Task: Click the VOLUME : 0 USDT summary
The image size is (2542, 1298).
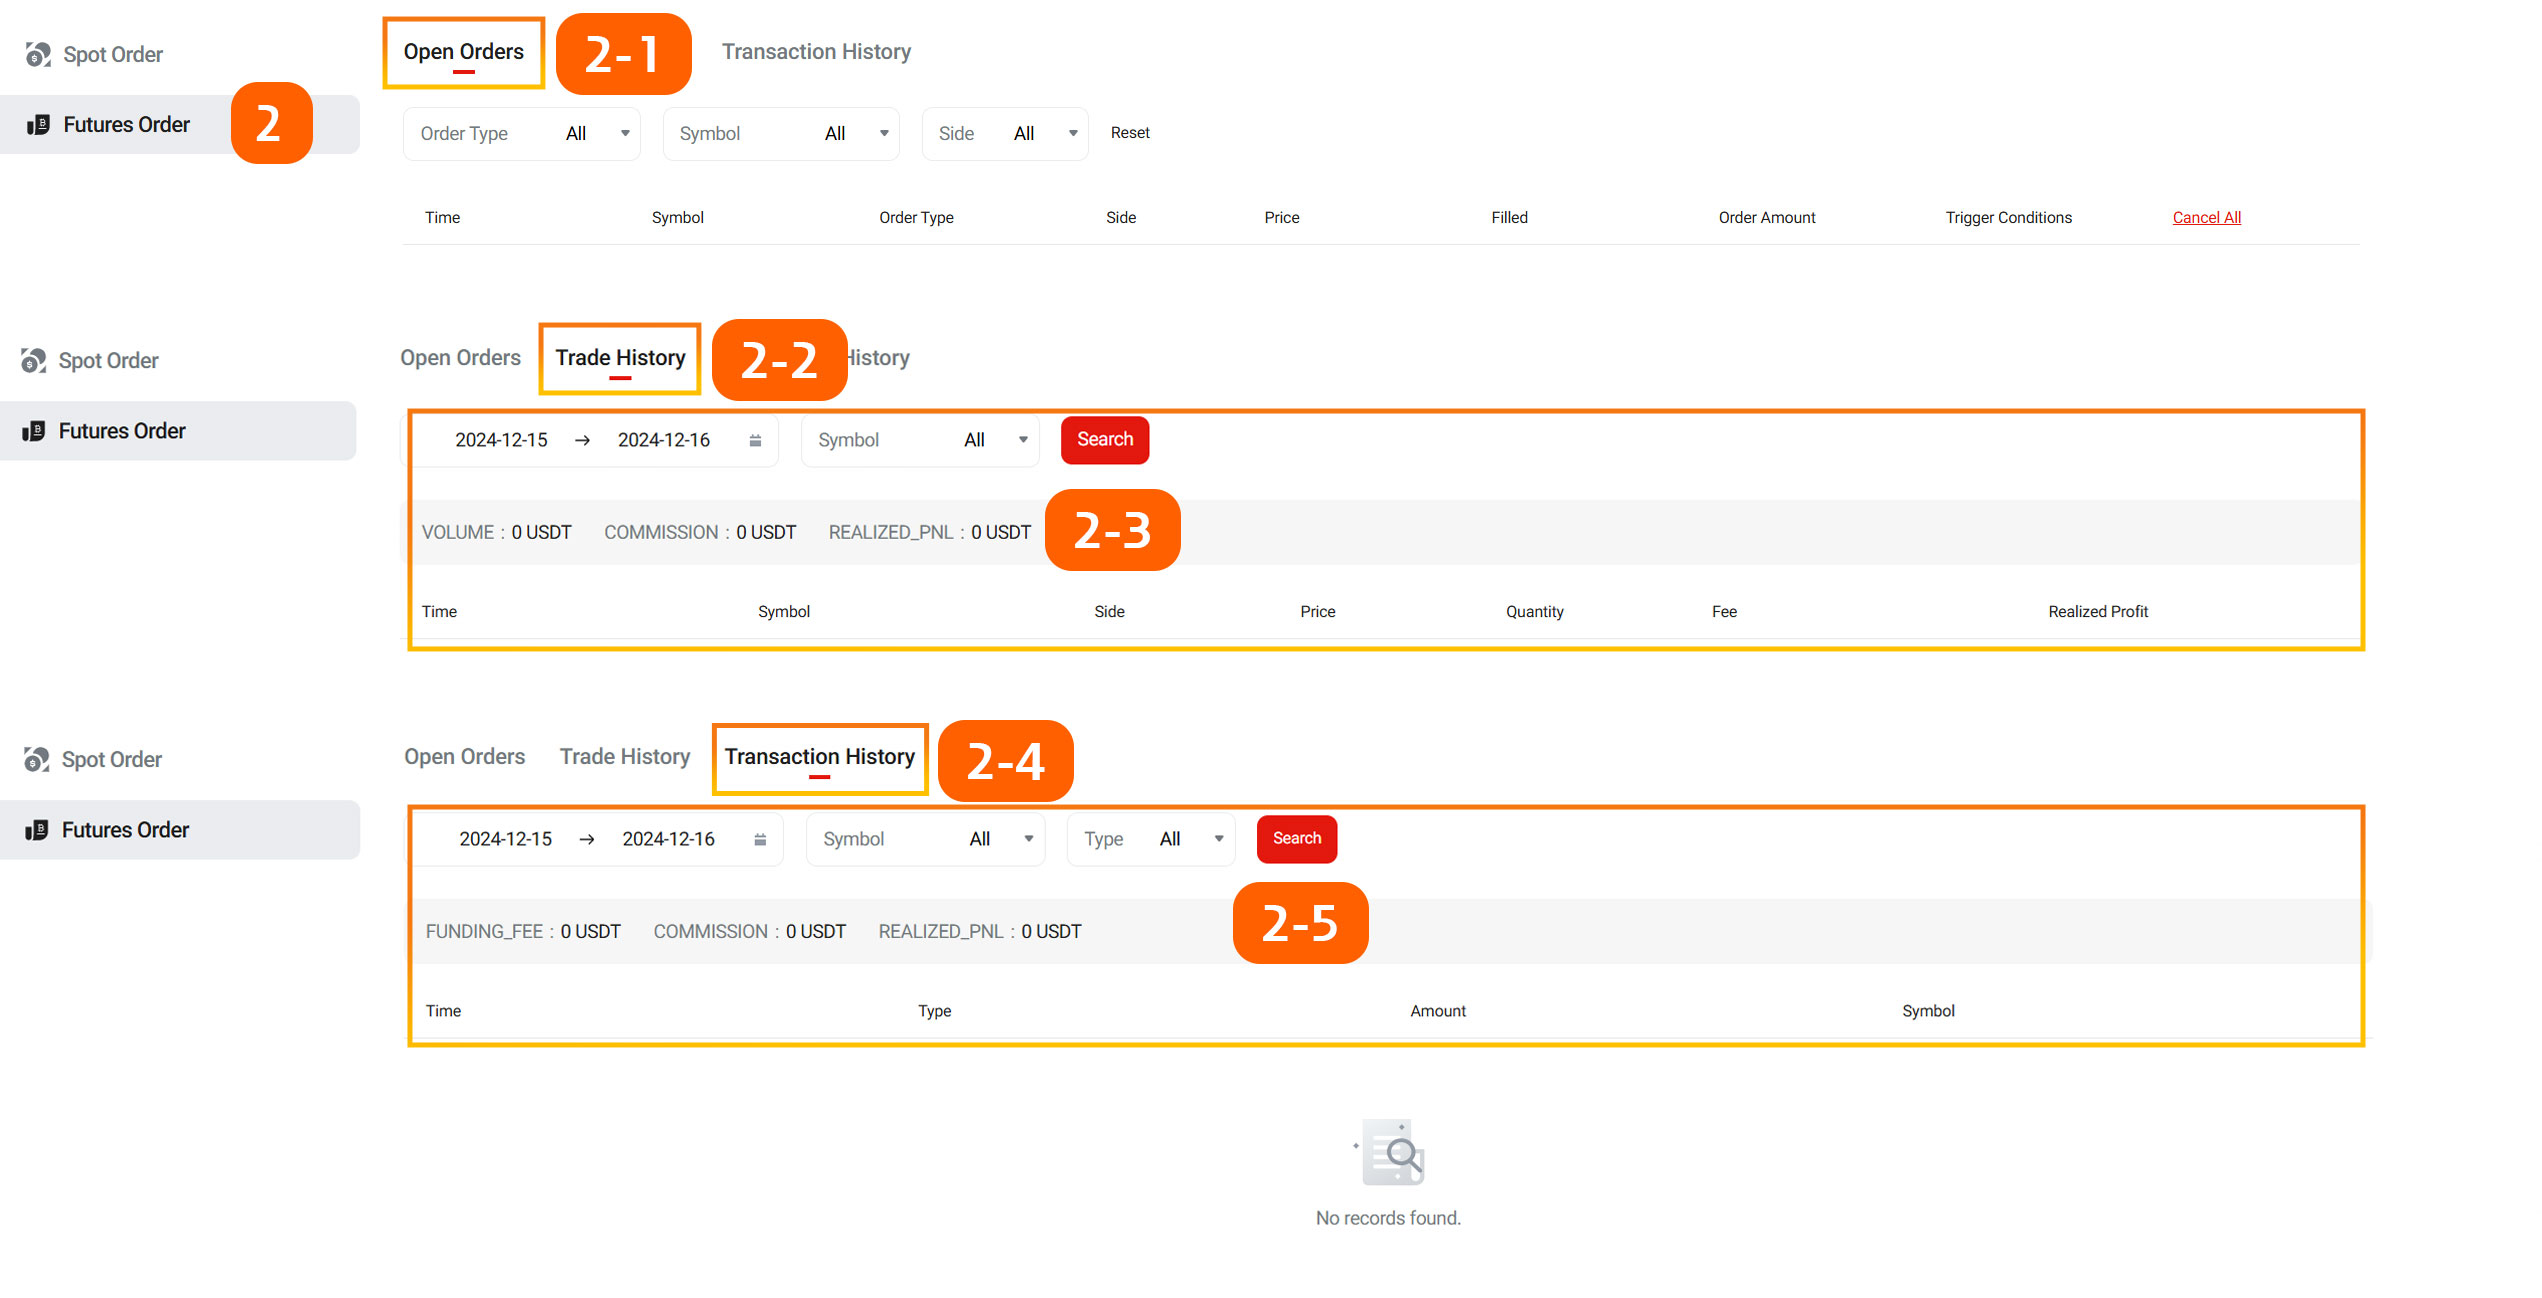Action: click(x=497, y=533)
